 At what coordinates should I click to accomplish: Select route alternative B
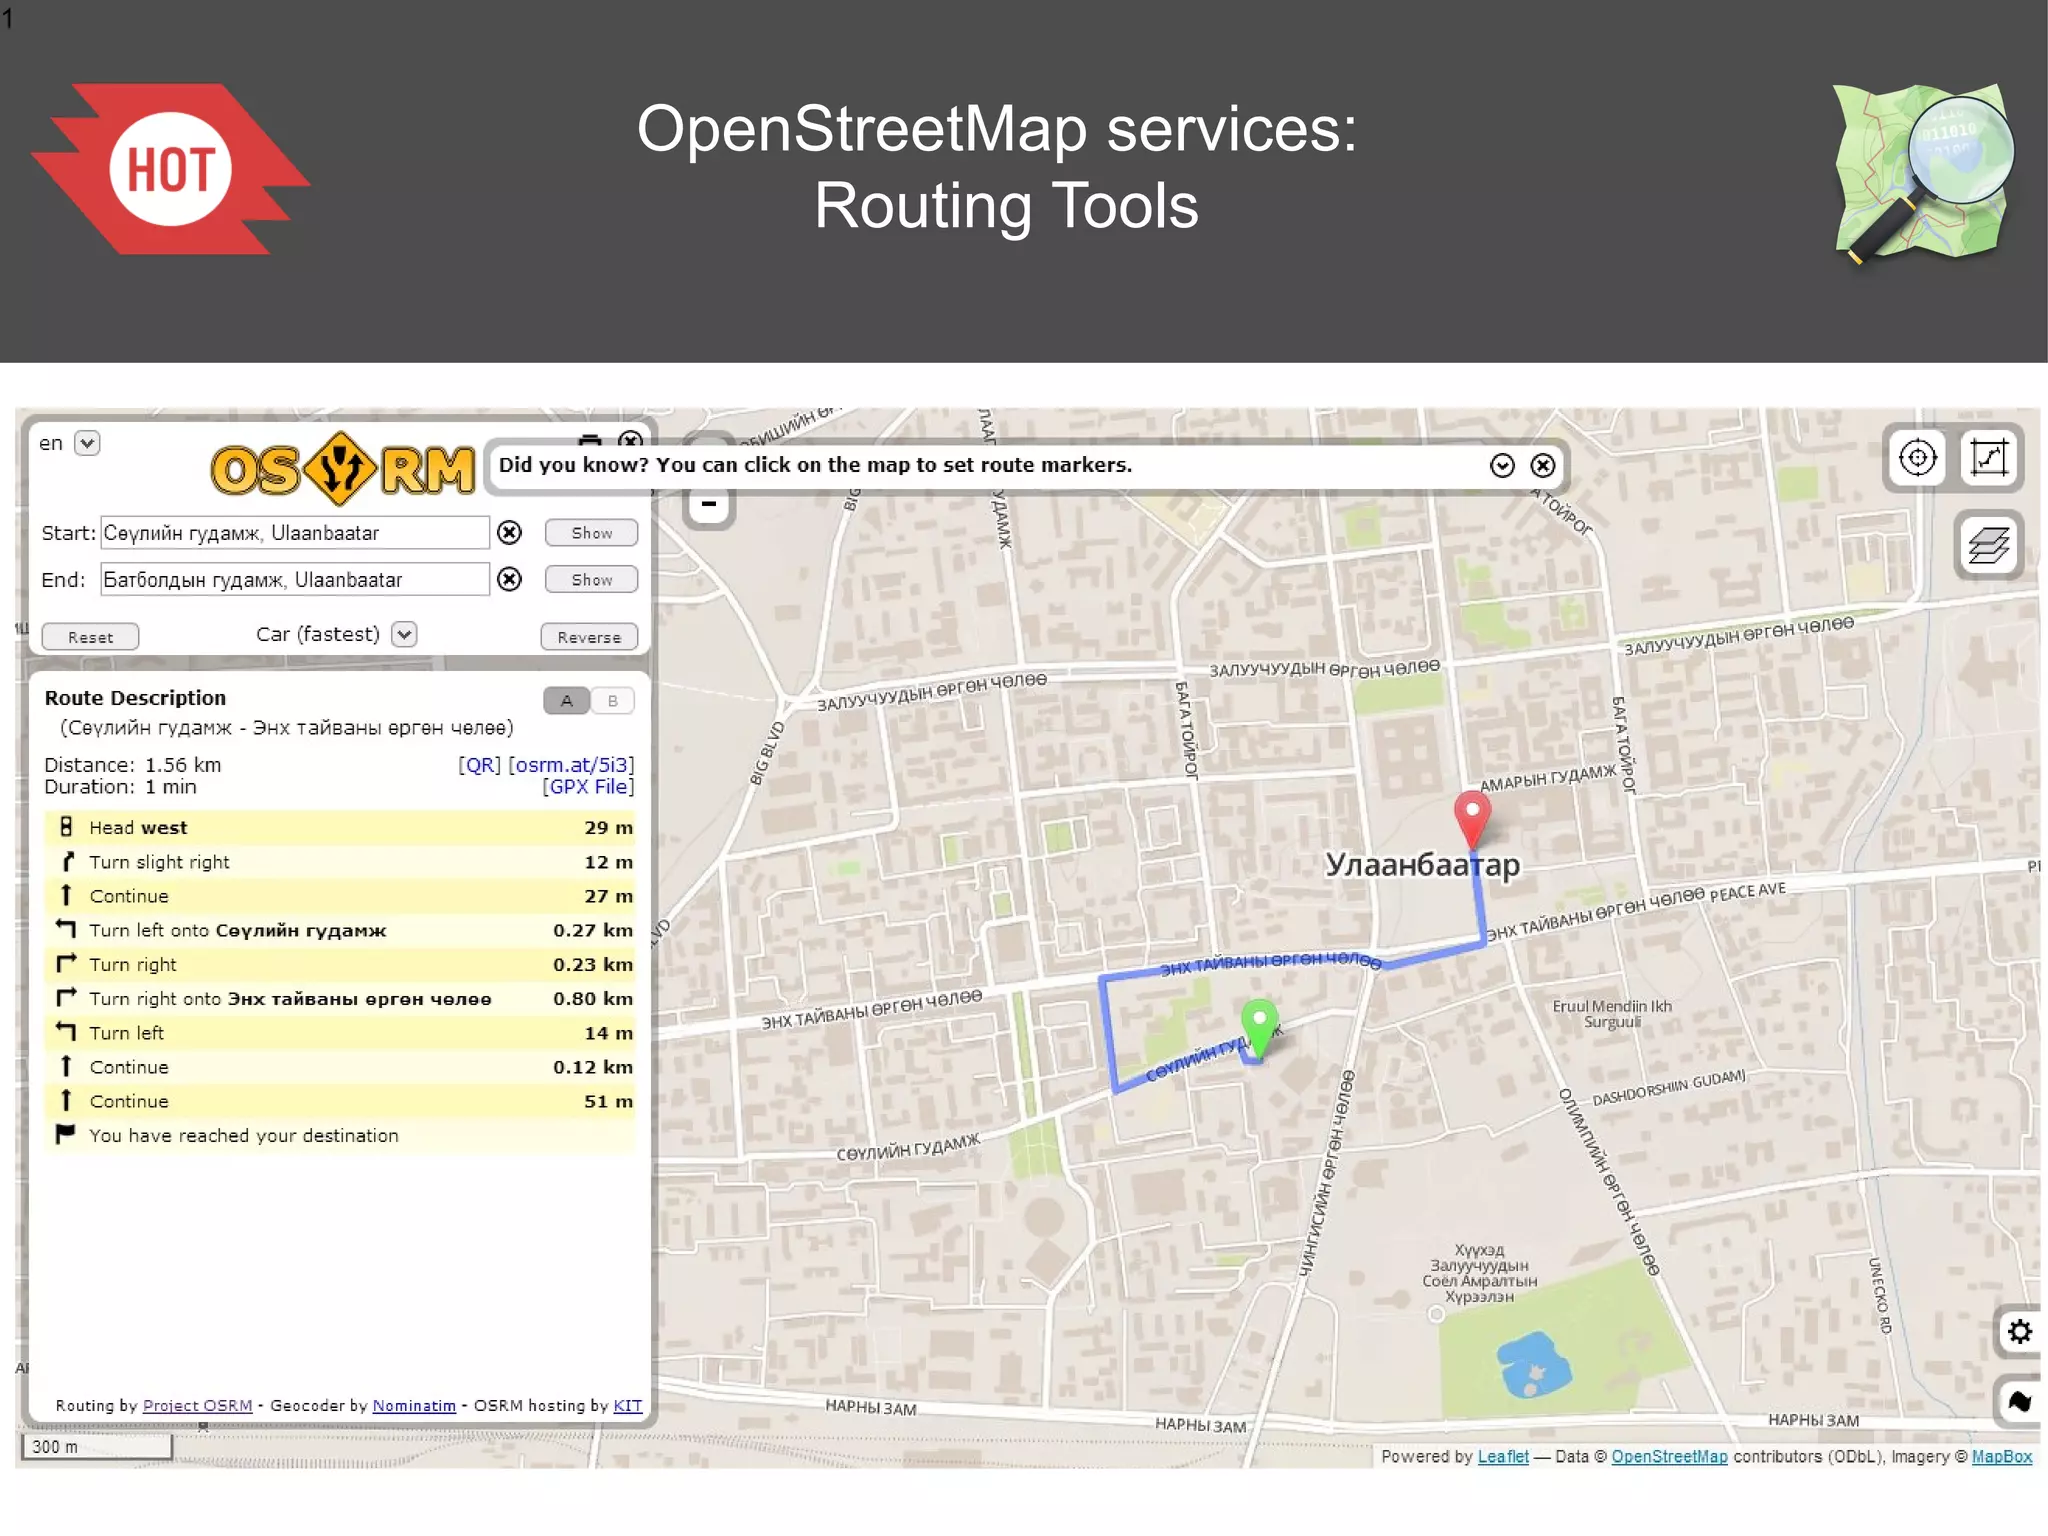(x=612, y=701)
